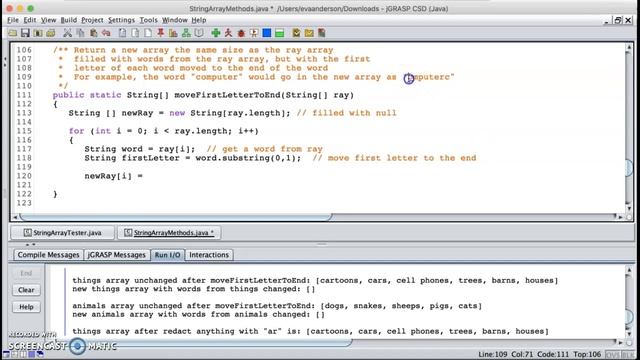Click the End button in Run I/O
The image size is (640, 360).
[x=26, y=273]
